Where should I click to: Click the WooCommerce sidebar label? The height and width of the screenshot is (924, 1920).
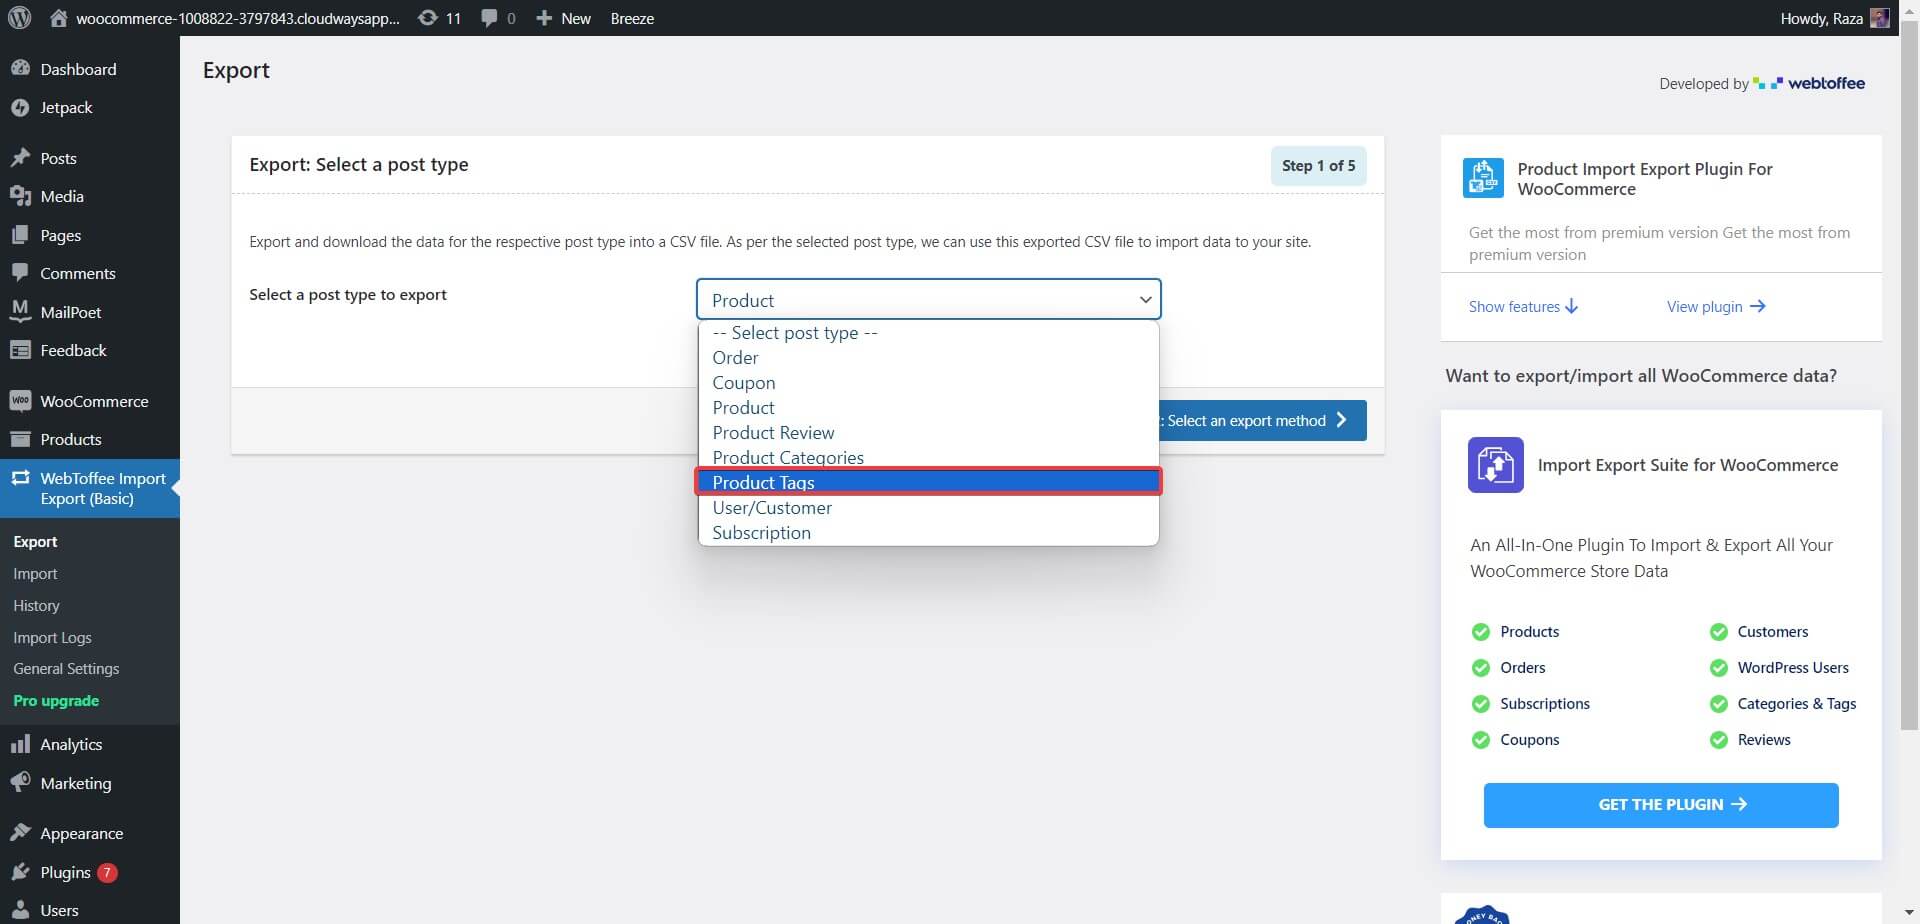(94, 401)
